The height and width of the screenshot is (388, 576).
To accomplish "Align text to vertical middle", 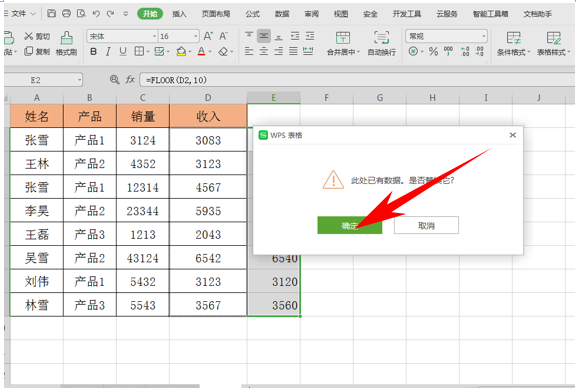I will pos(264,36).
